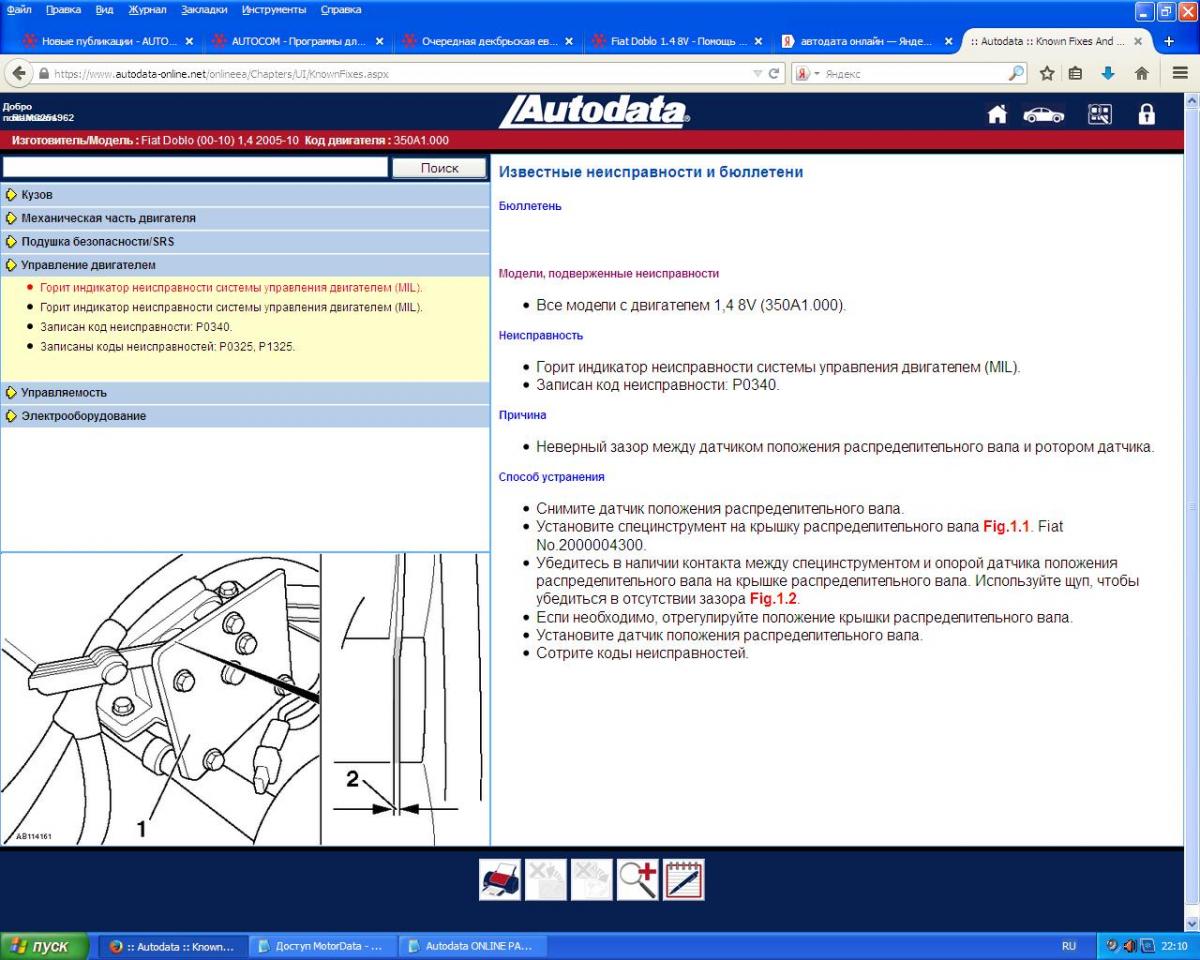Open the URL history dropdown arrow
Image resolution: width=1200 pixels, height=960 pixels.
click(757, 73)
